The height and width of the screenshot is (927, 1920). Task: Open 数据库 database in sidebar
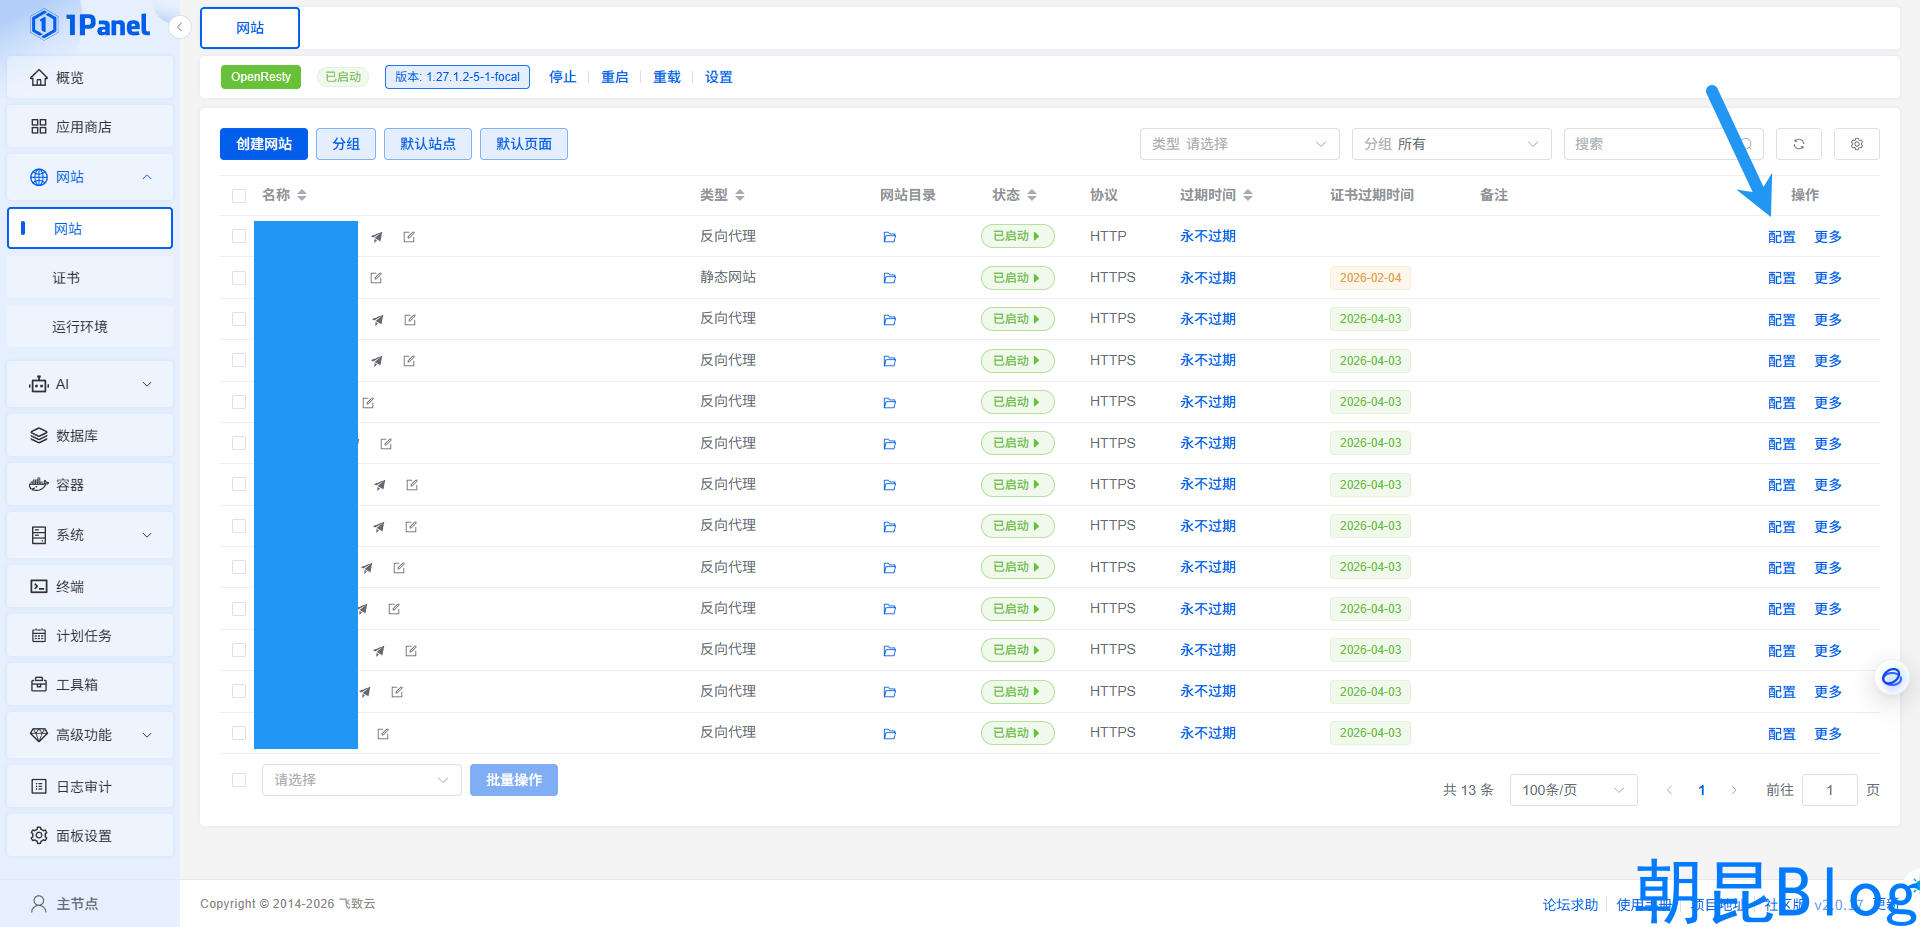[90, 435]
